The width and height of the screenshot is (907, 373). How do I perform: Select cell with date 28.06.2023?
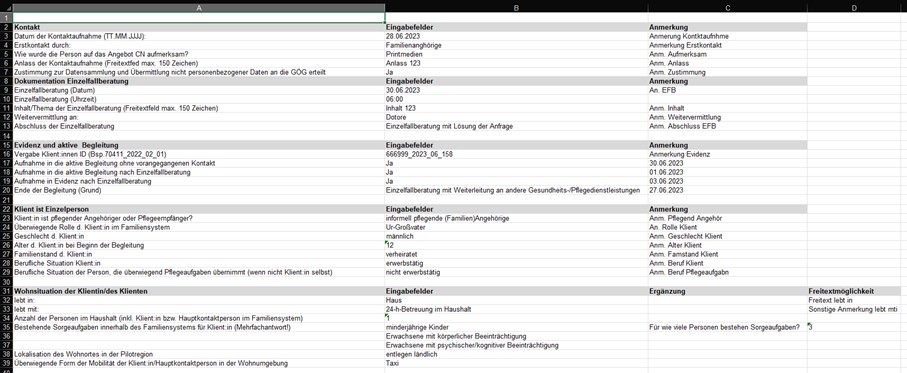pyautogui.click(x=516, y=36)
